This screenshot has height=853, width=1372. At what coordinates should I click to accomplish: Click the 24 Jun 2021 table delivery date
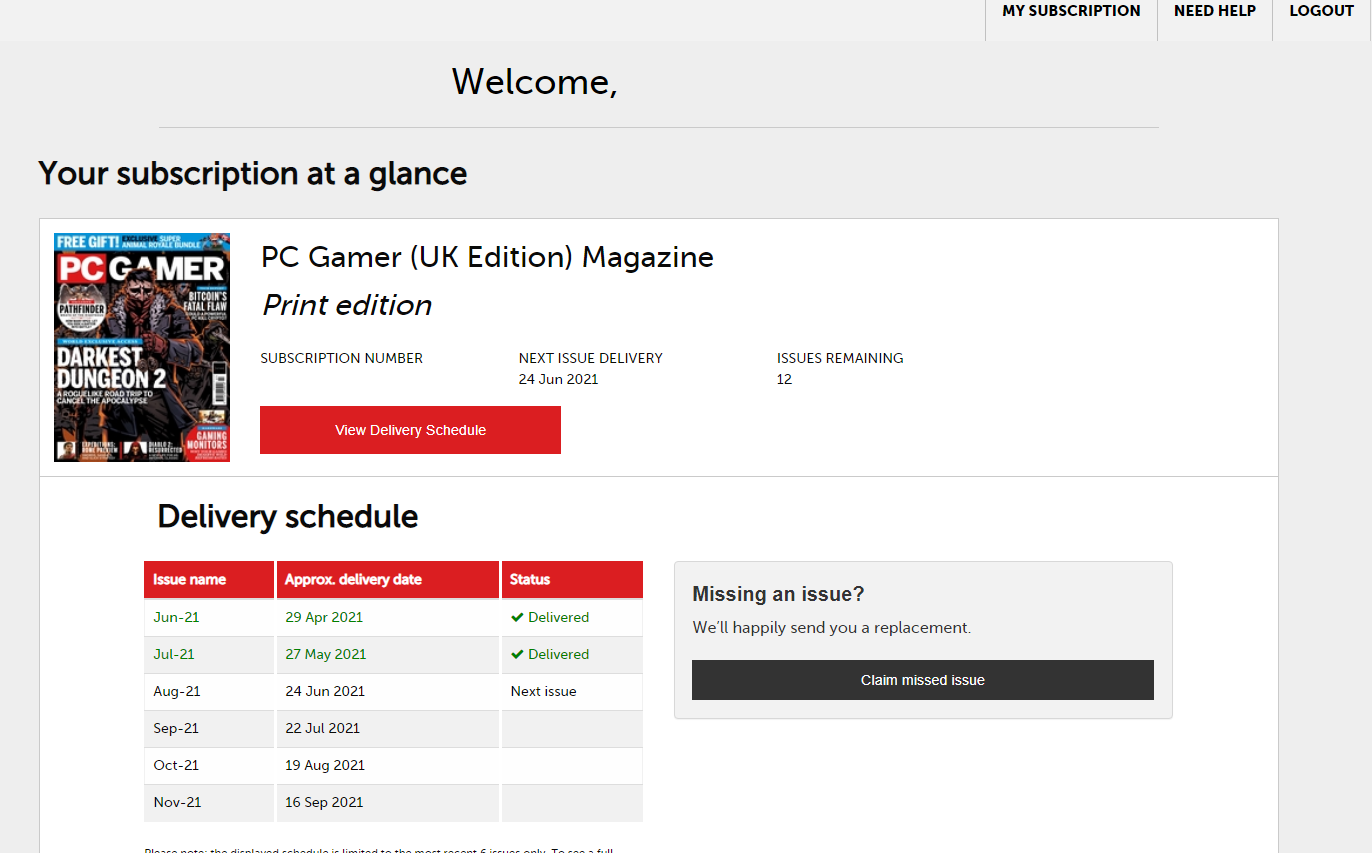325,691
